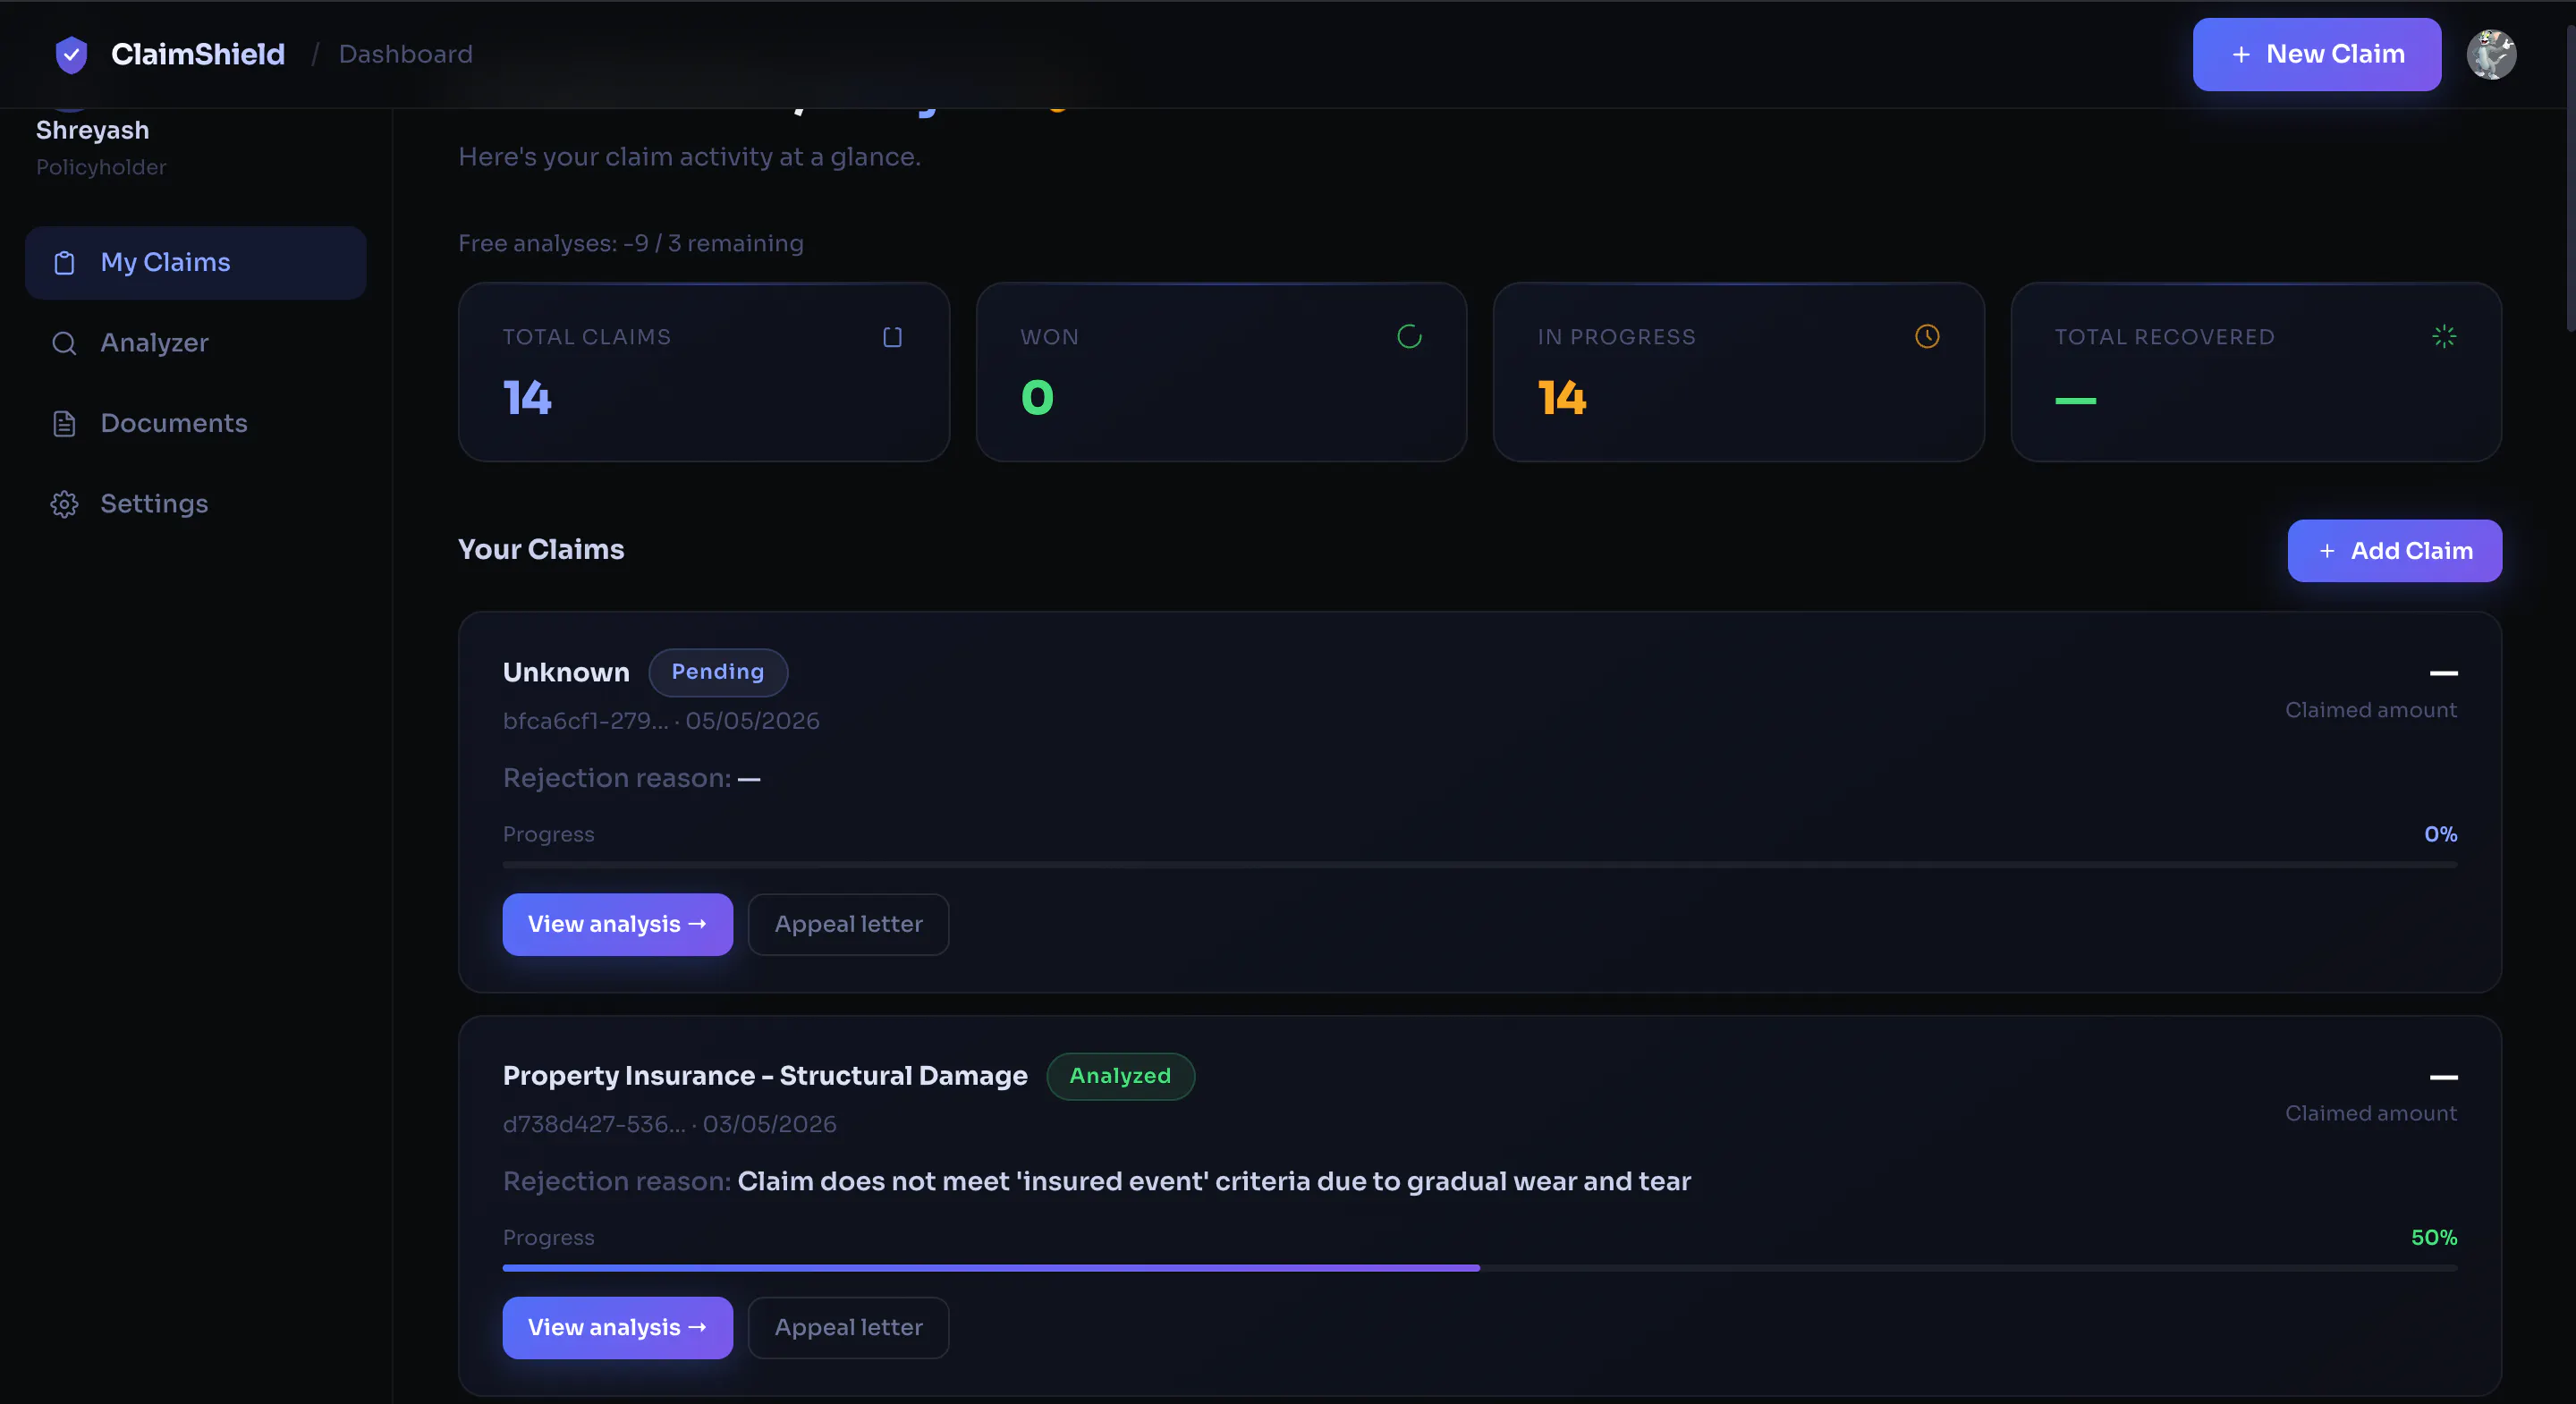Open Appeal letter for Property Insurance claim
The width and height of the screenshot is (2576, 1404).
[x=848, y=1328]
